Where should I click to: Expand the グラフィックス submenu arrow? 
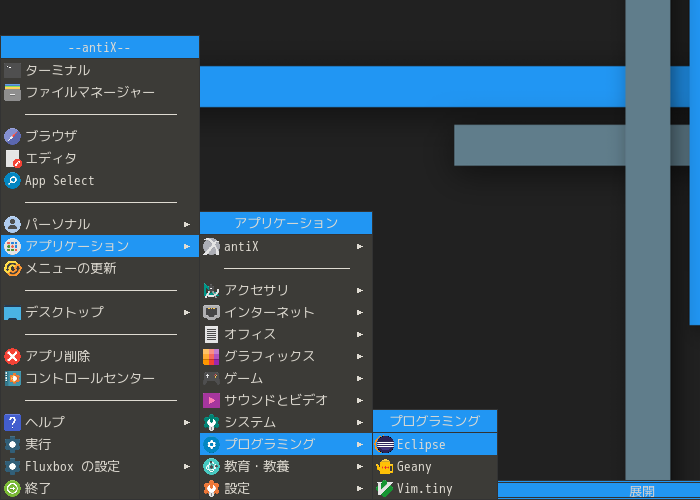360,356
